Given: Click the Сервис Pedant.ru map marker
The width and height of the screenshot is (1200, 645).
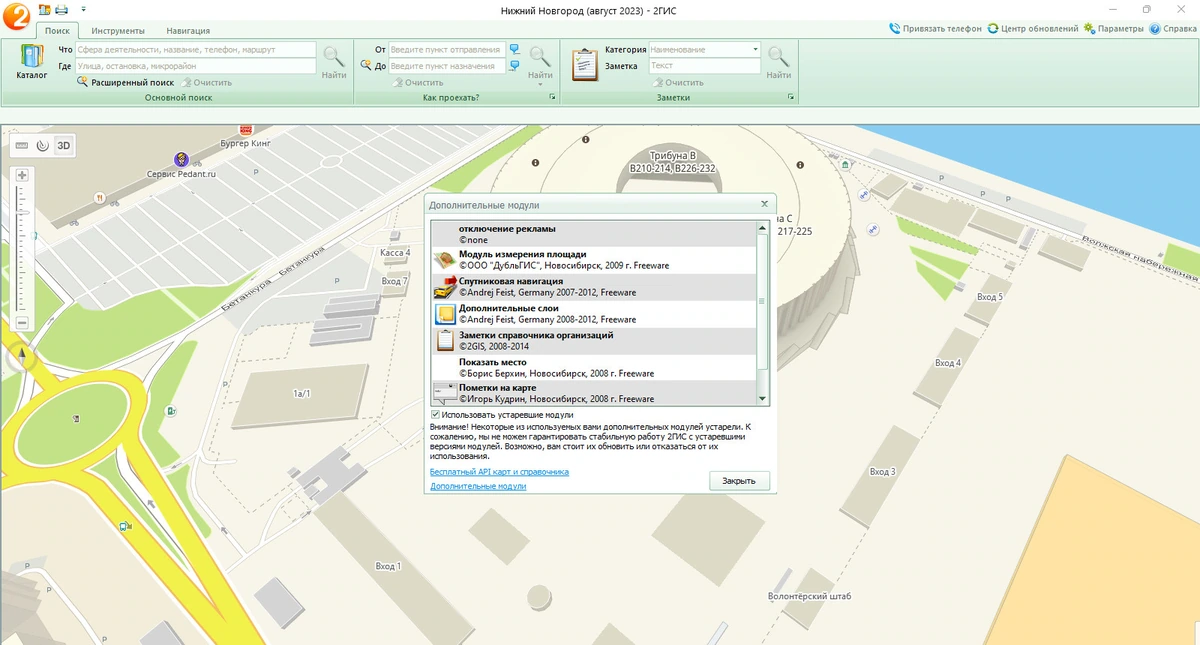Looking at the screenshot, I should pyautogui.click(x=181, y=159).
